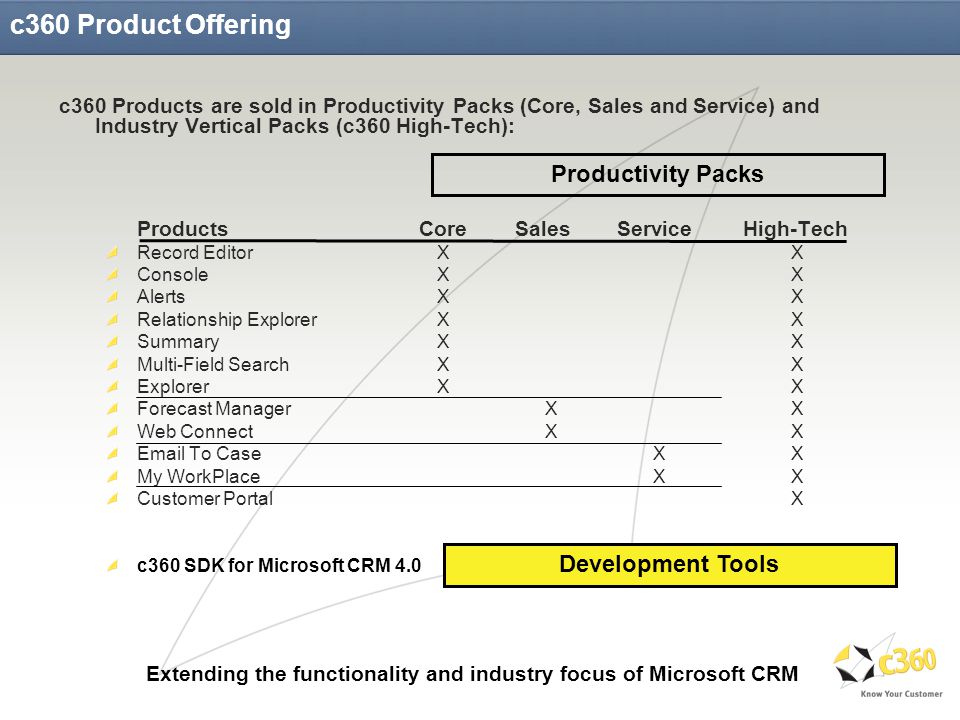Click the Core X mark for Record Editor
The height and width of the screenshot is (720, 960).
tap(443, 252)
